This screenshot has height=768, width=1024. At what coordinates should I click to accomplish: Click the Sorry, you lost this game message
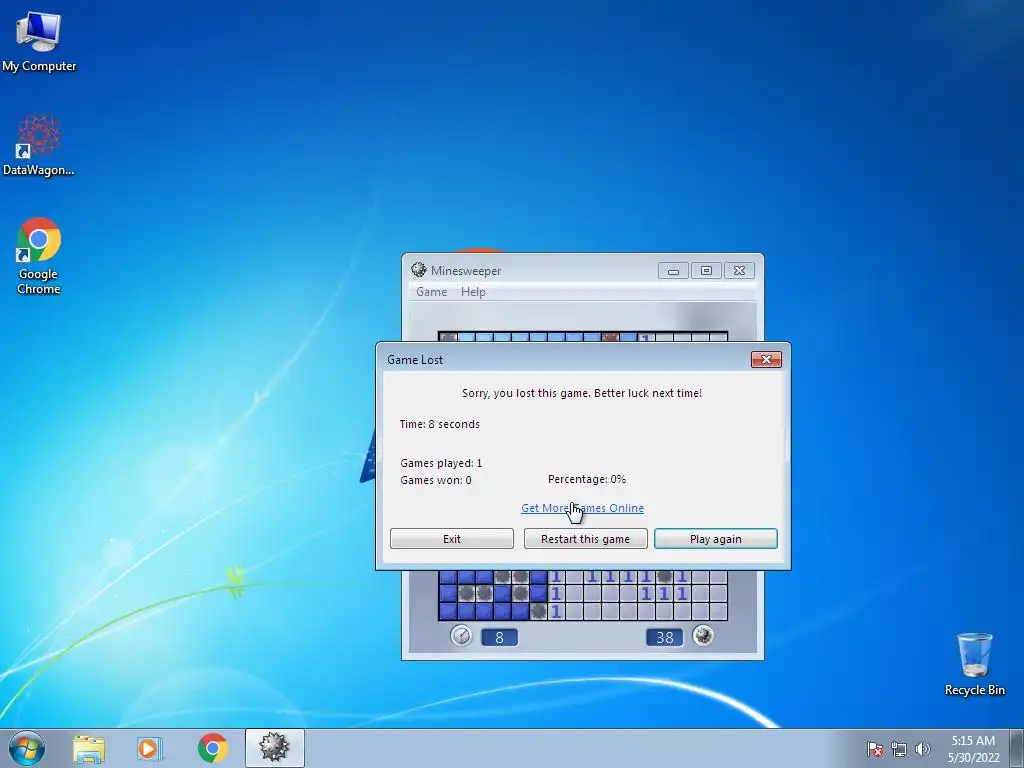coord(581,393)
